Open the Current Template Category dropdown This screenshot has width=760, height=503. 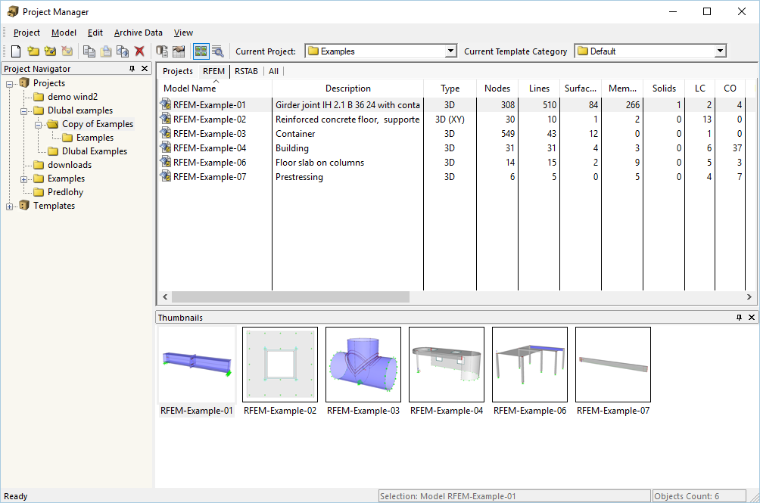(720, 51)
